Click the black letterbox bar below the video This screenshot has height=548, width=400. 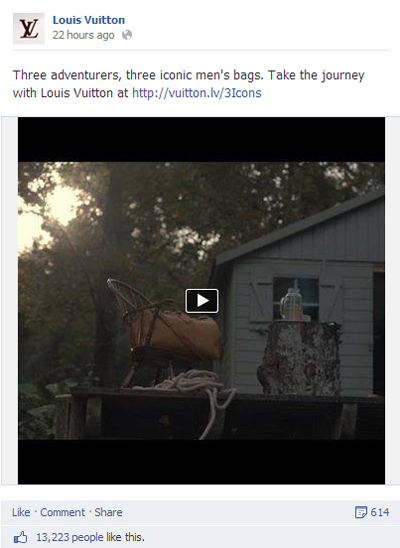click(202, 462)
